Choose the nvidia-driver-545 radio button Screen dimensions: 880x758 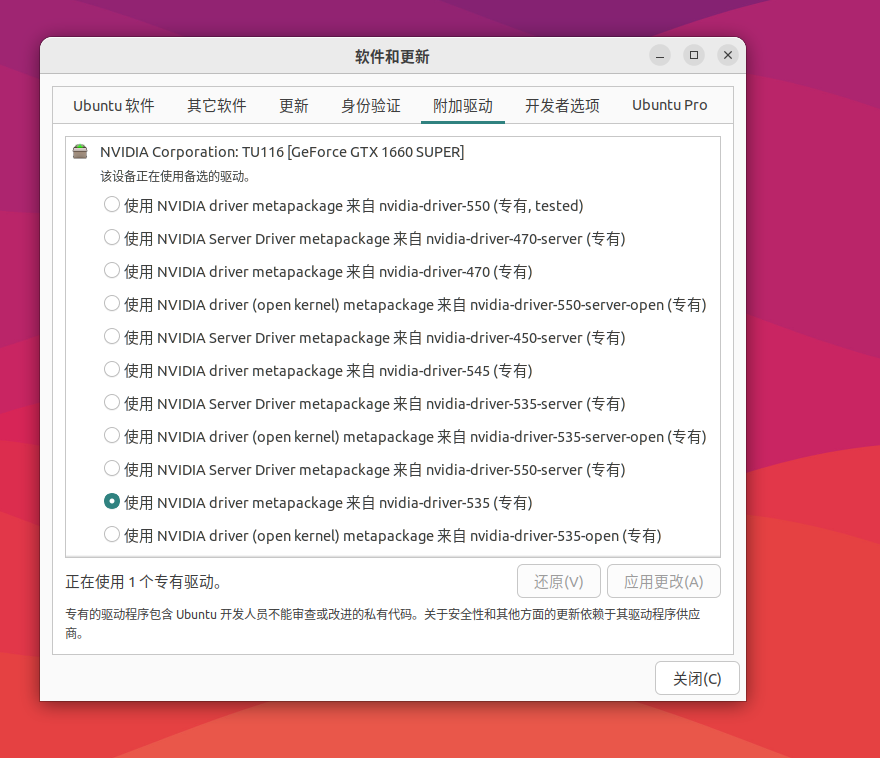112,370
